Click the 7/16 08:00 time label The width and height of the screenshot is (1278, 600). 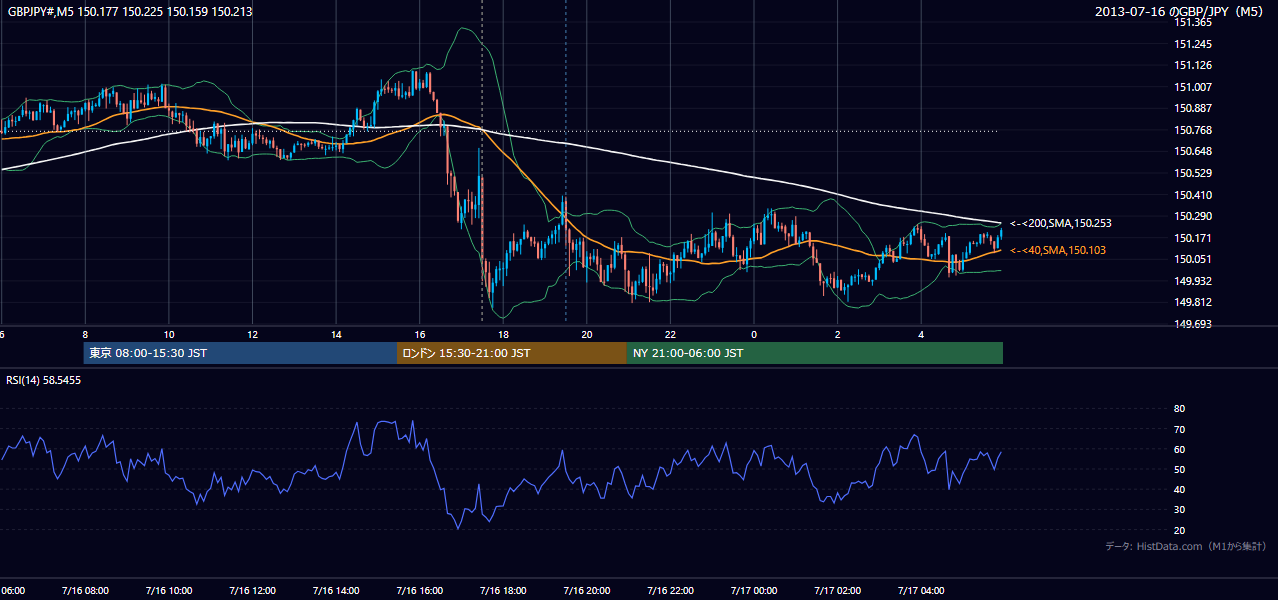[x=84, y=591]
